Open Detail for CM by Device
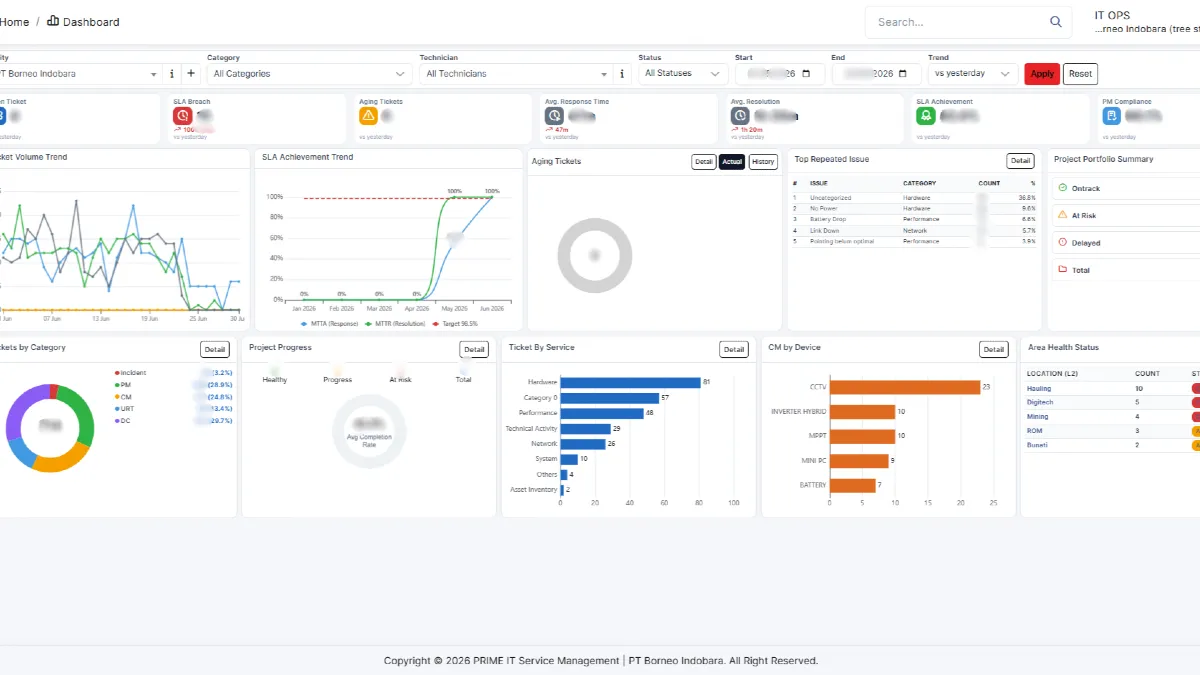This screenshot has height=675, width=1200. point(993,349)
